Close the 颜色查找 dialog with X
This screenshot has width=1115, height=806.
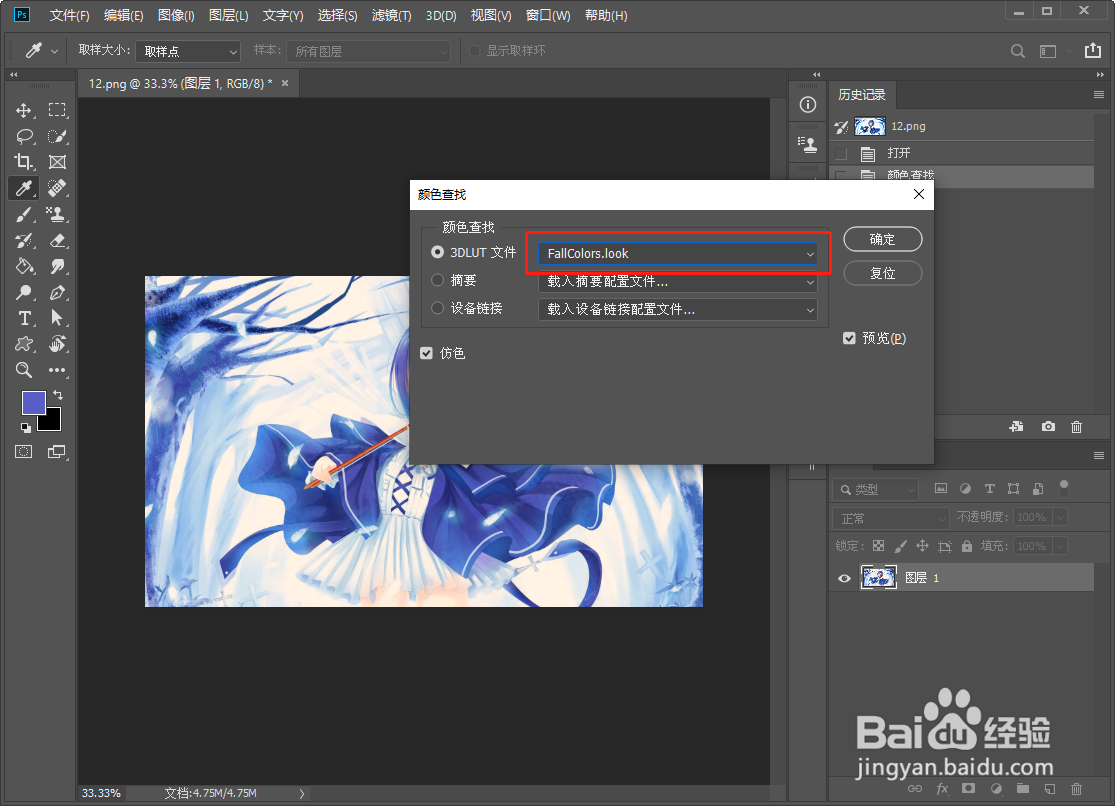click(x=919, y=194)
